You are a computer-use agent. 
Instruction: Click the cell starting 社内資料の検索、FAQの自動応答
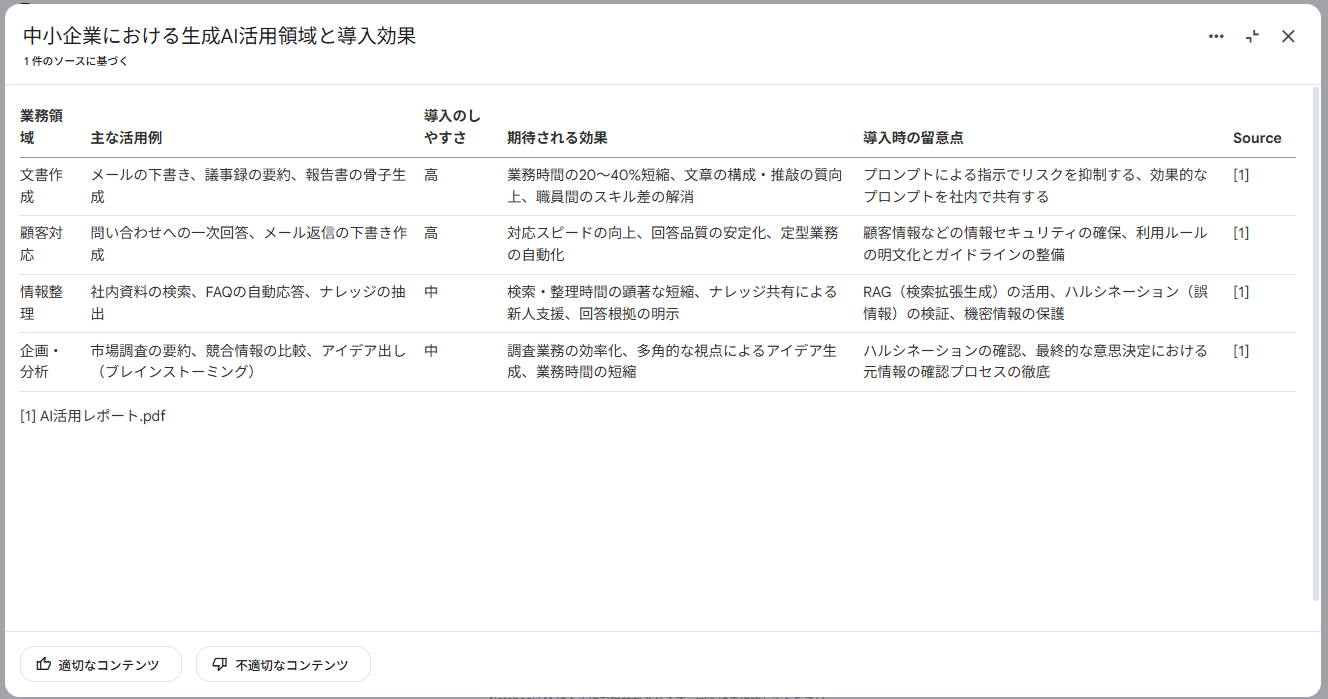click(249, 303)
